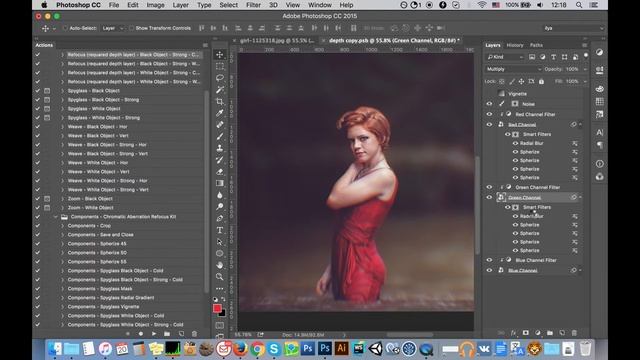Hide the Green Channel Filter layer
This screenshot has height=360, width=640.
(489, 187)
